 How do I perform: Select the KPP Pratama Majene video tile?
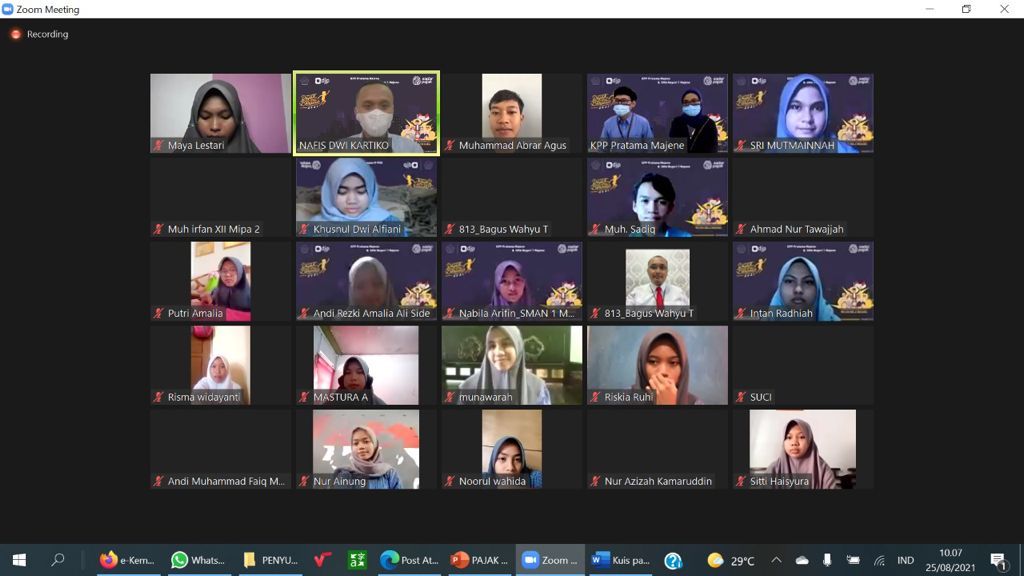(658, 112)
